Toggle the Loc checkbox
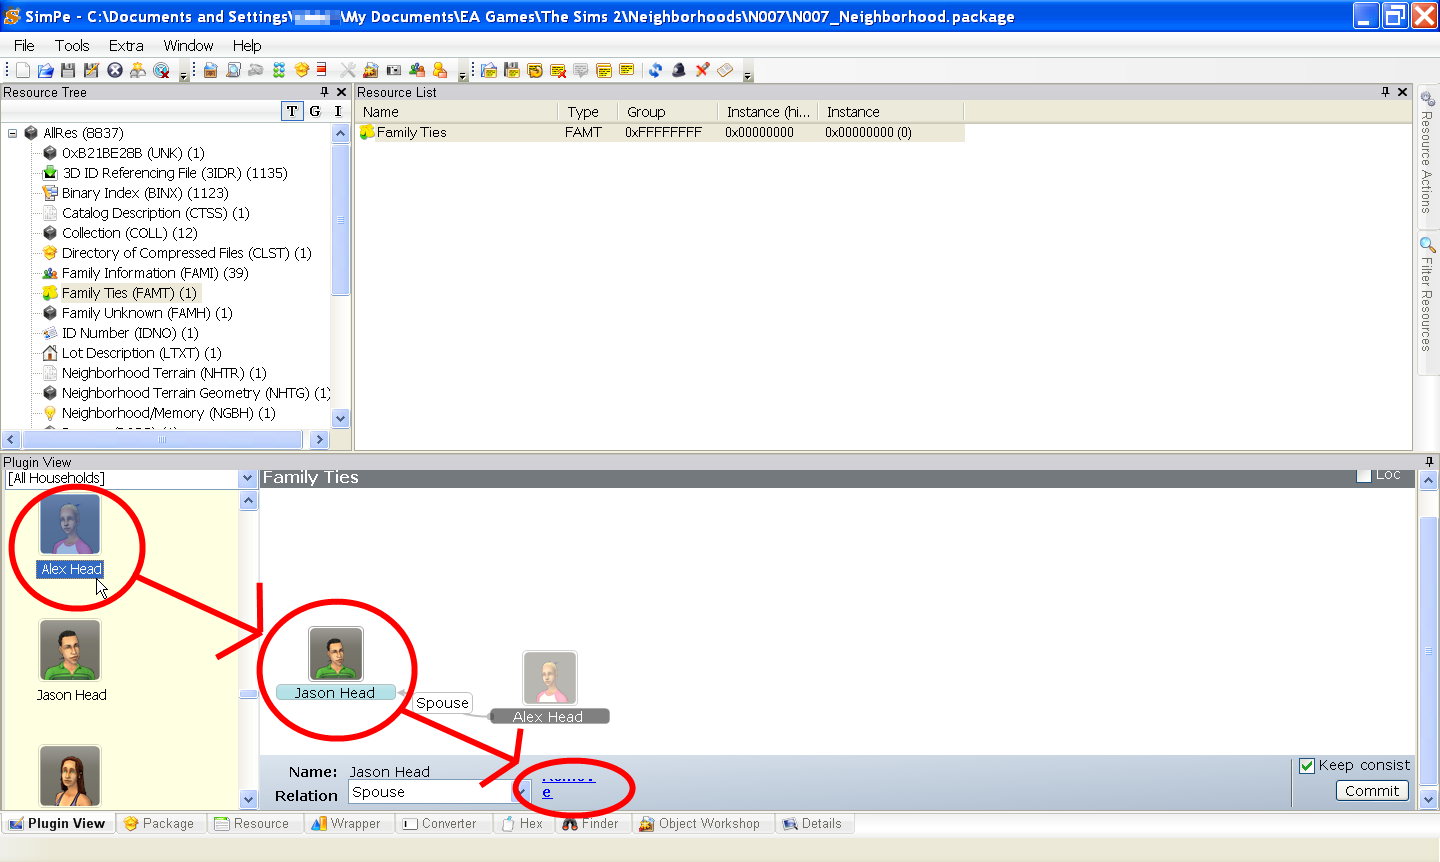The height and width of the screenshot is (862, 1440). click(x=1364, y=475)
